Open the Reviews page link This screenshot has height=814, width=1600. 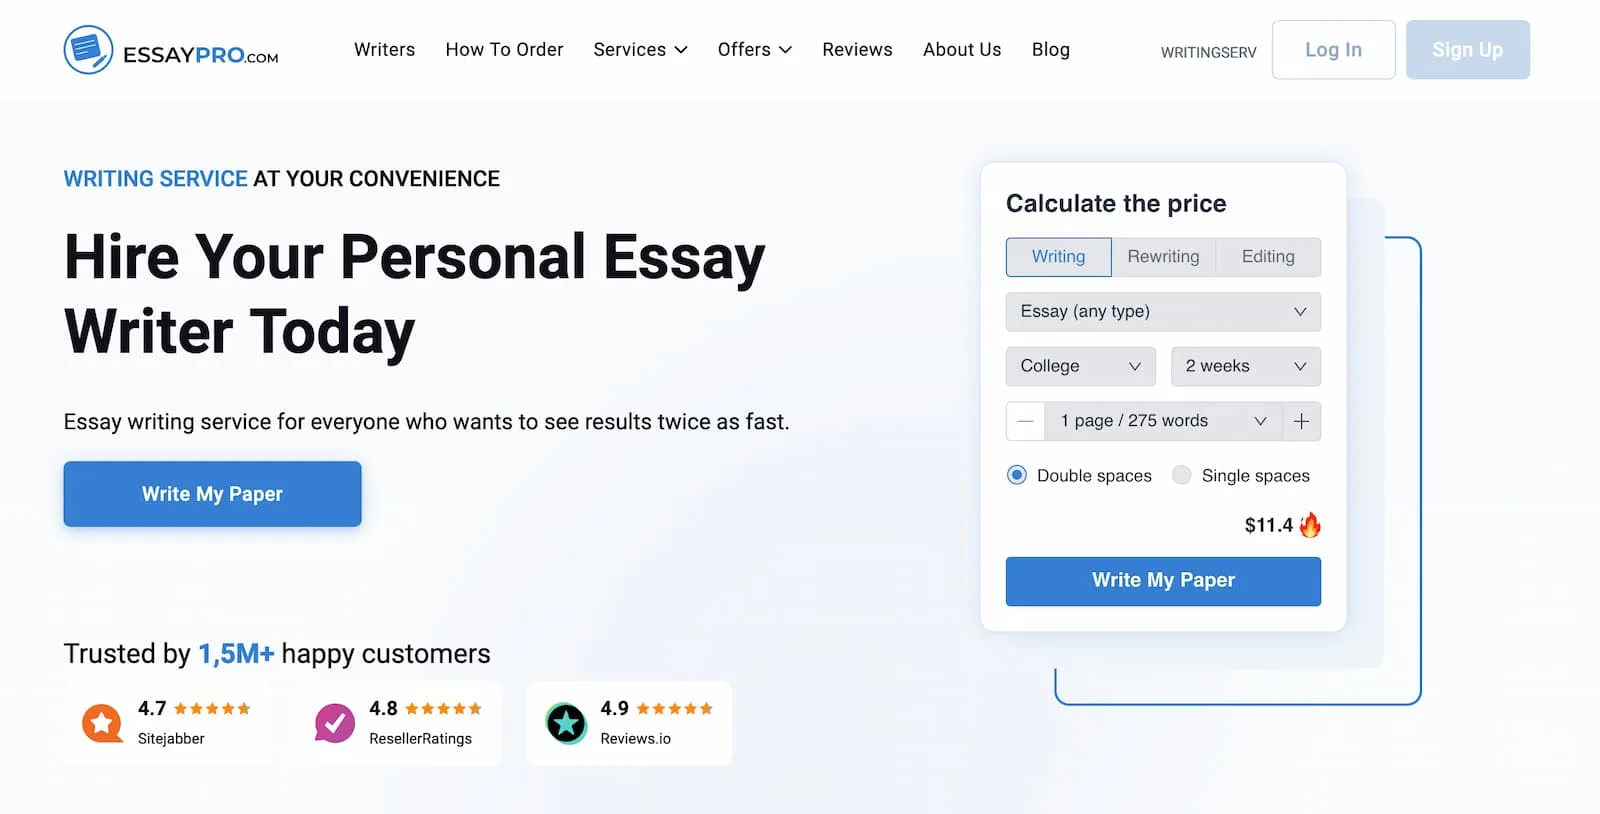point(857,50)
